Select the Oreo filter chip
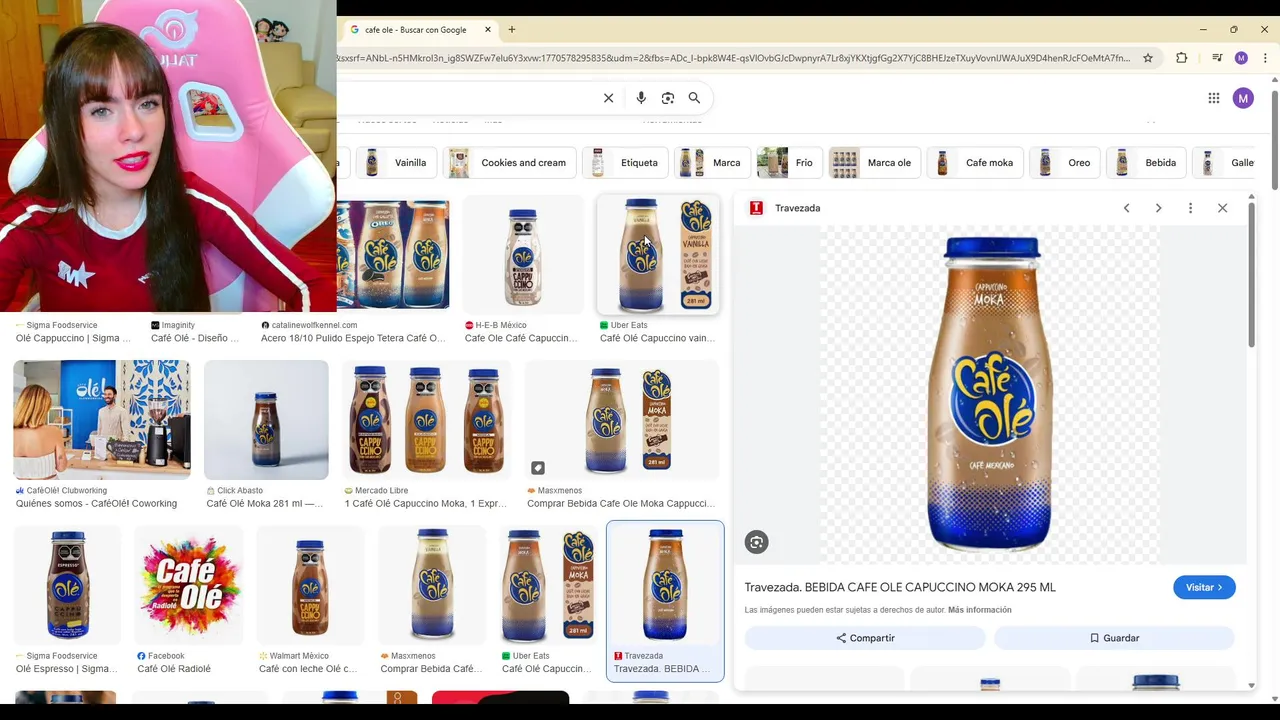Image resolution: width=1280 pixels, height=720 pixels. [x=1065, y=163]
